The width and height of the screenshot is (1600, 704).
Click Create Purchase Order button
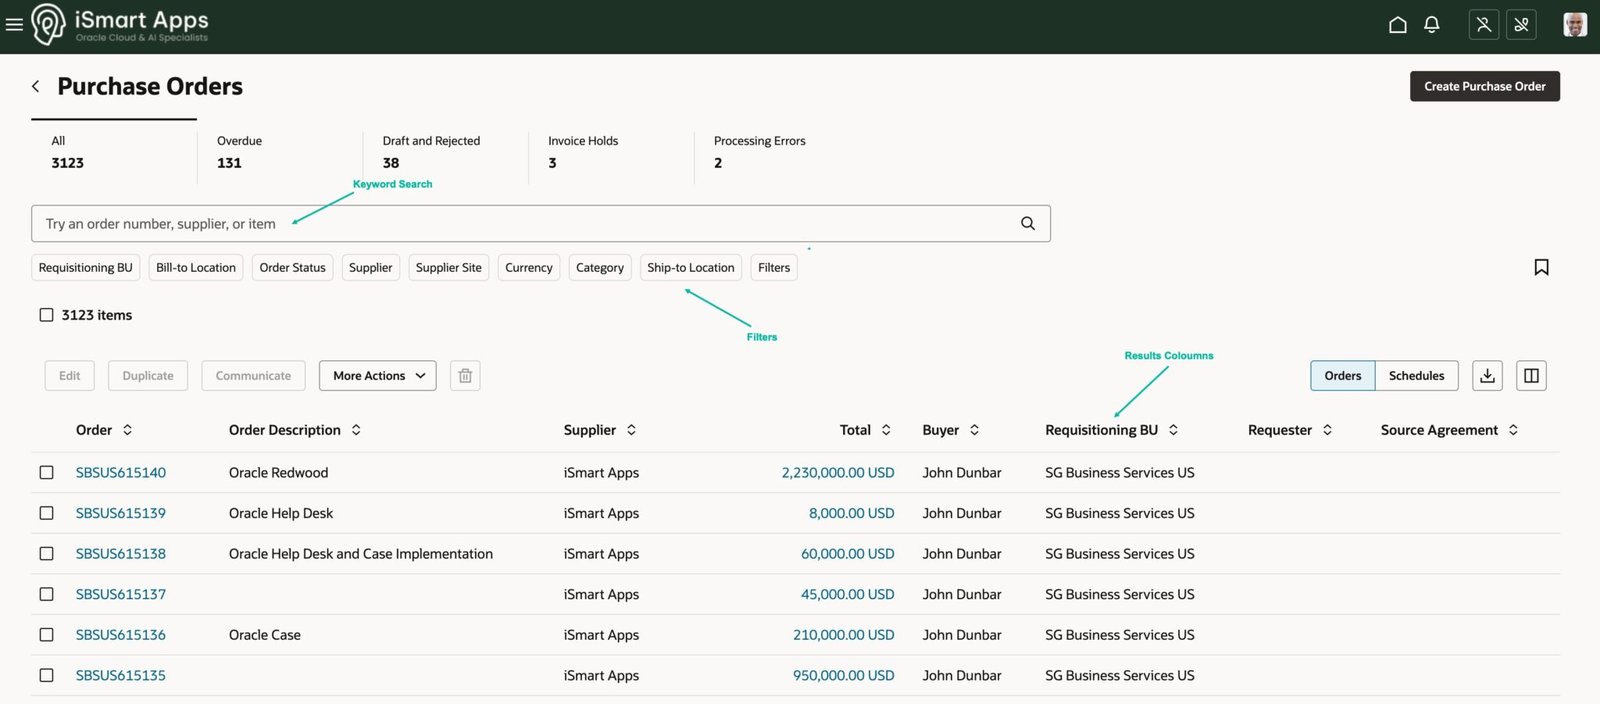click(x=1485, y=86)
